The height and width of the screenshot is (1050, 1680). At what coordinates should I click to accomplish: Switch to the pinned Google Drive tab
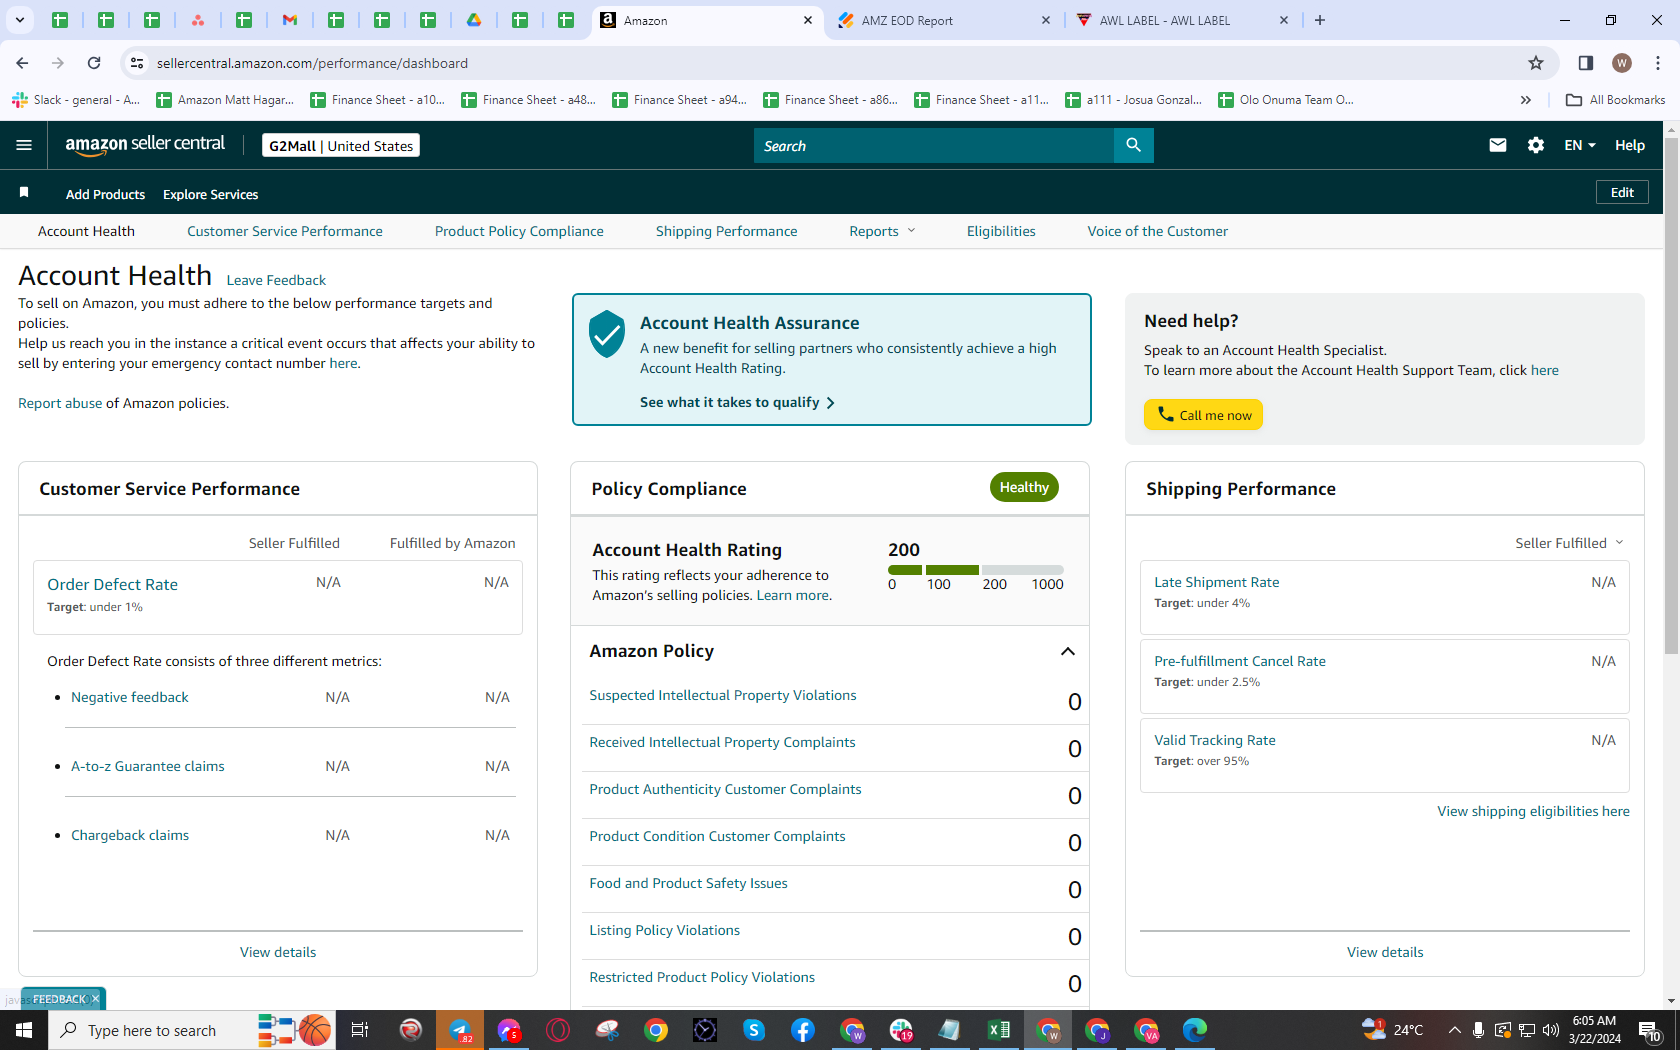(474, 20)
